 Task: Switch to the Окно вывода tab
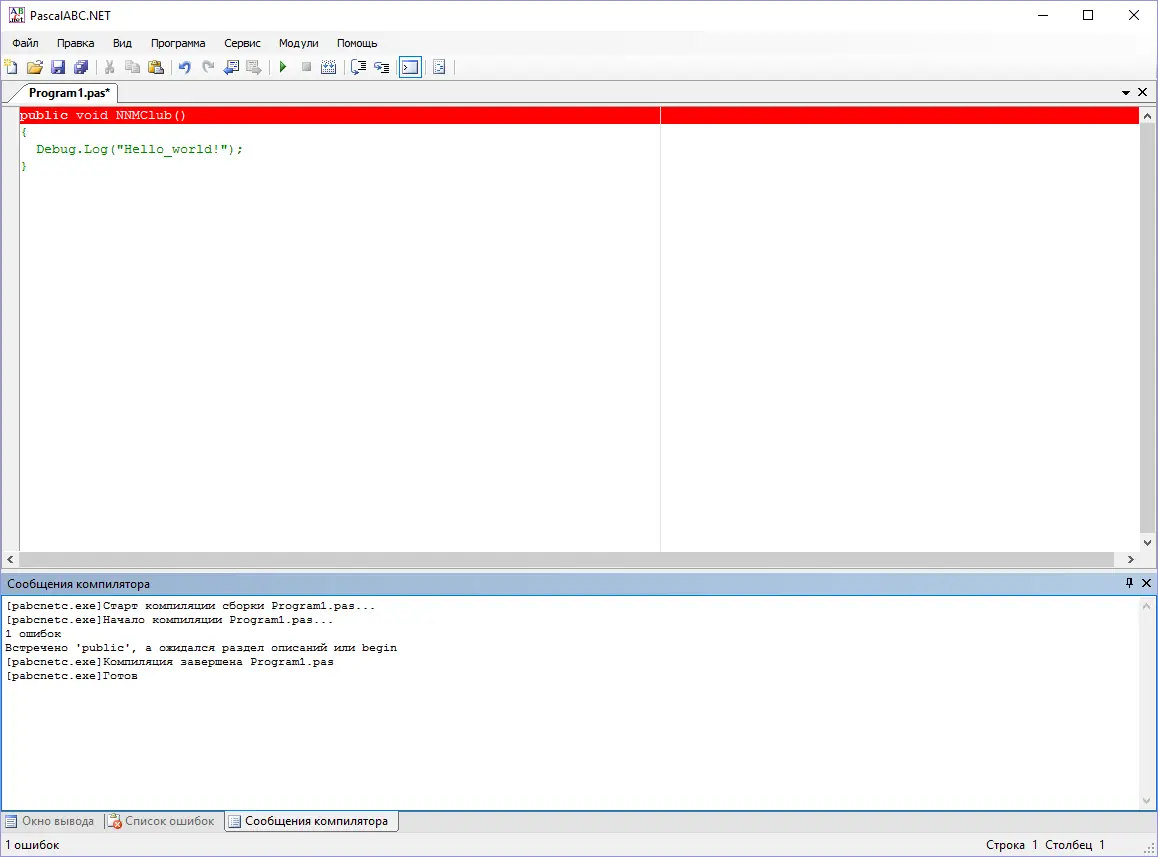click(x=50, y=821)
